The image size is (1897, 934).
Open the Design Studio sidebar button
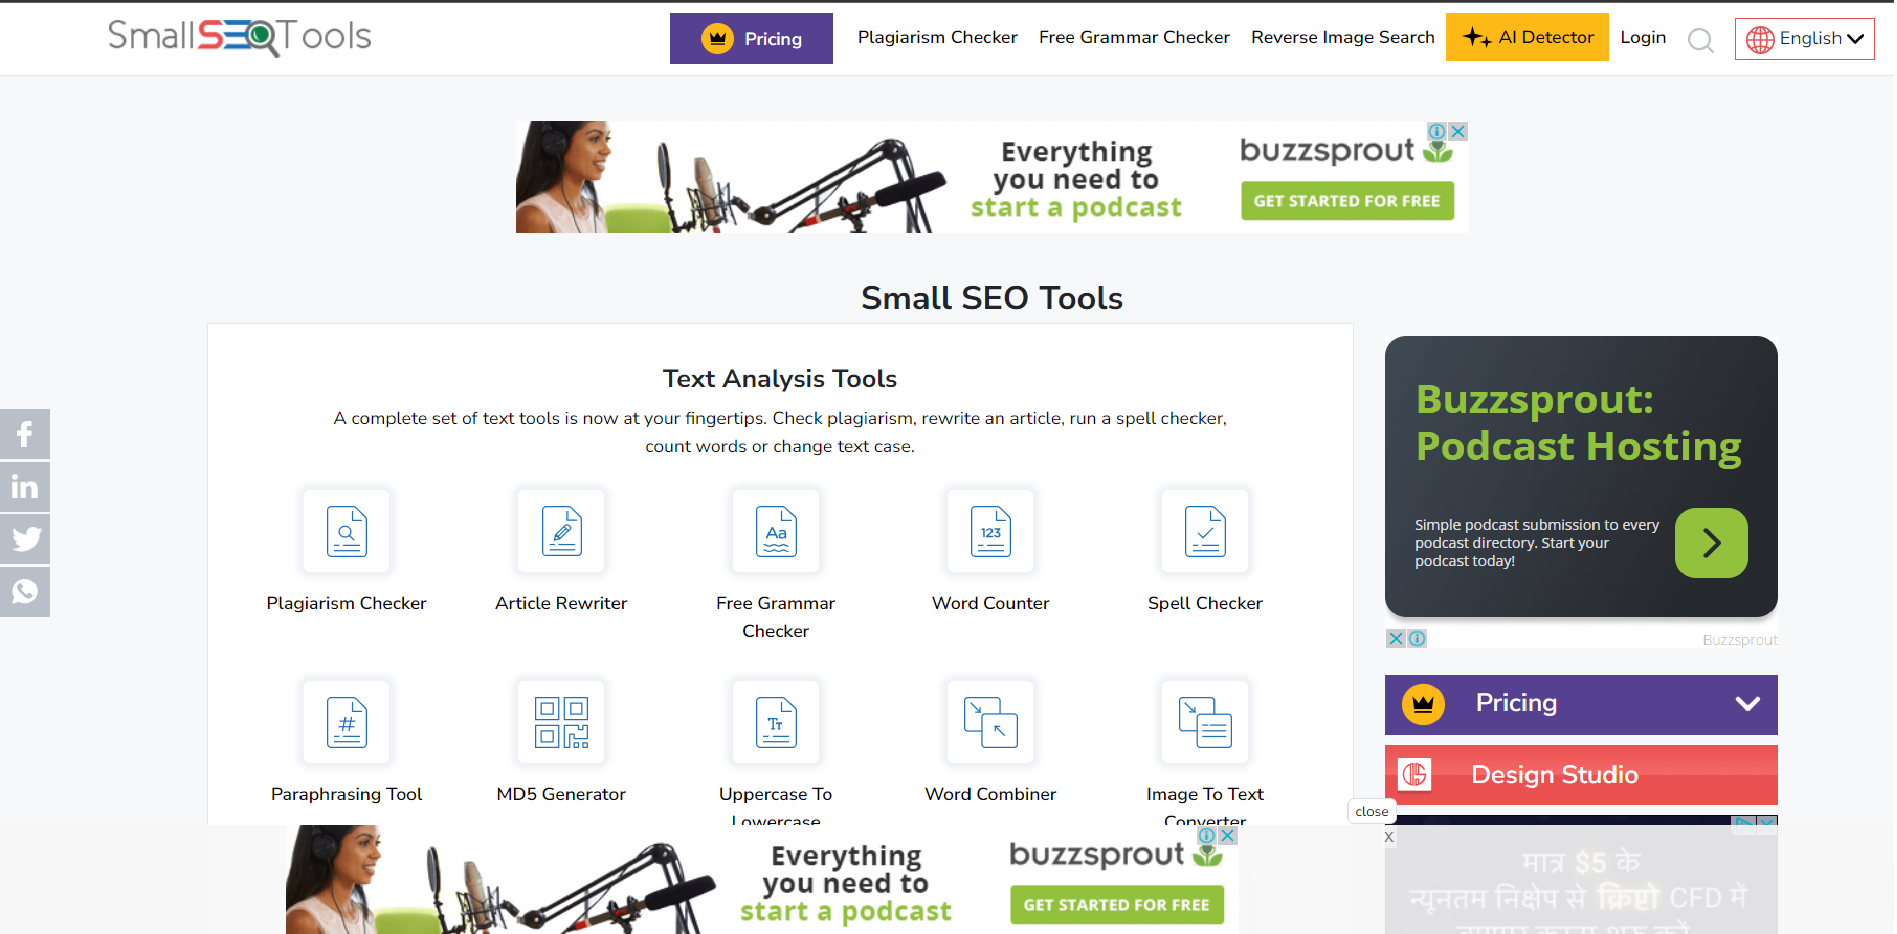[x=1581, y=775]
